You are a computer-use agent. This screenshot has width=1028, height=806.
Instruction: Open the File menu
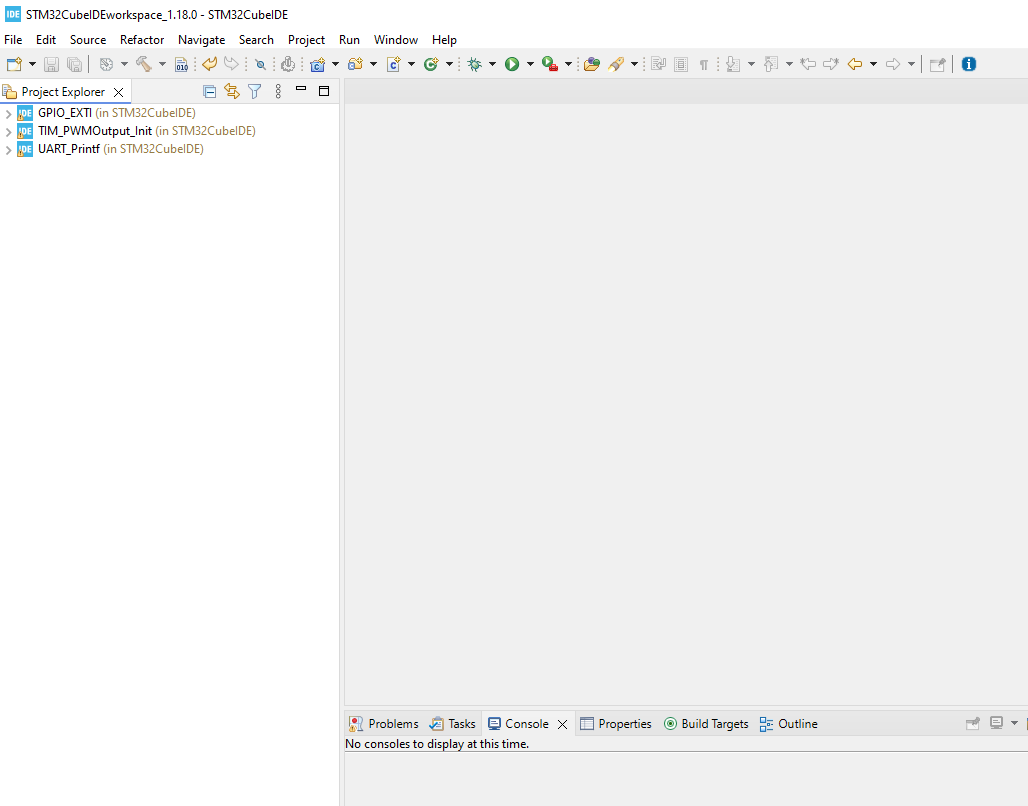pyautogui.click(x=13, y=40)
